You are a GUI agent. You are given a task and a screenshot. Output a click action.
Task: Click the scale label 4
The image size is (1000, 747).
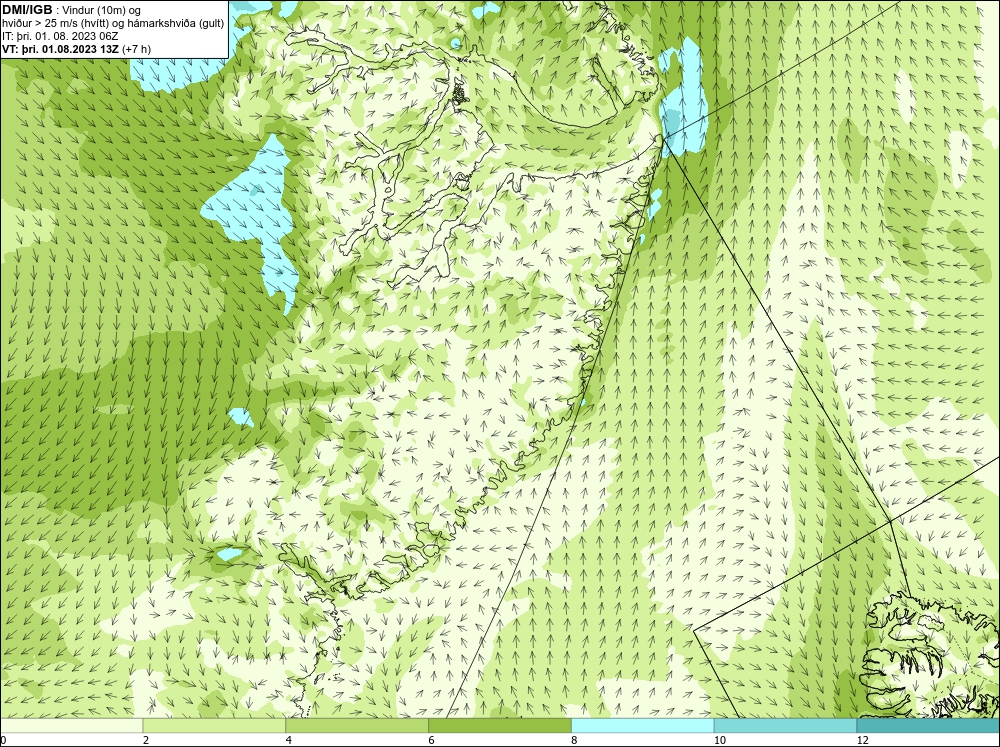pos(289,740)
